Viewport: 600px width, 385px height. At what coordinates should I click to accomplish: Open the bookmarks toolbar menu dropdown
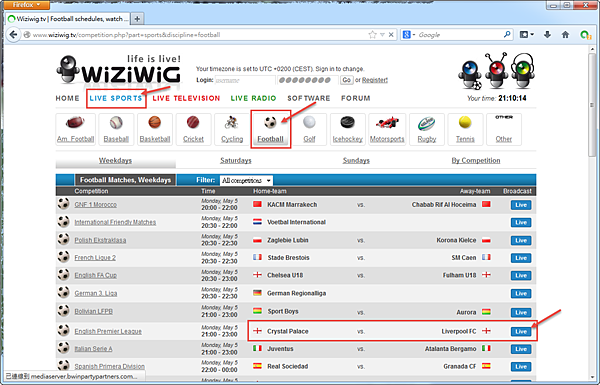pyautogui.click(x=527, y=35)
